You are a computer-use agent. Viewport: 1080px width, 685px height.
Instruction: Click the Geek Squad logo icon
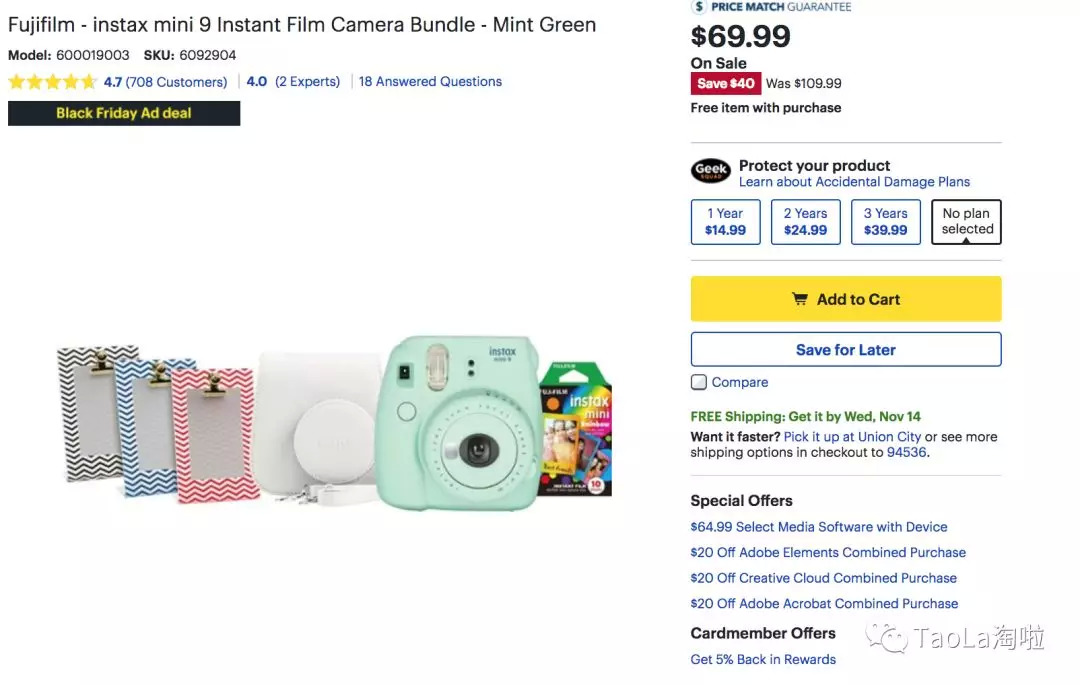coord(711,171)
